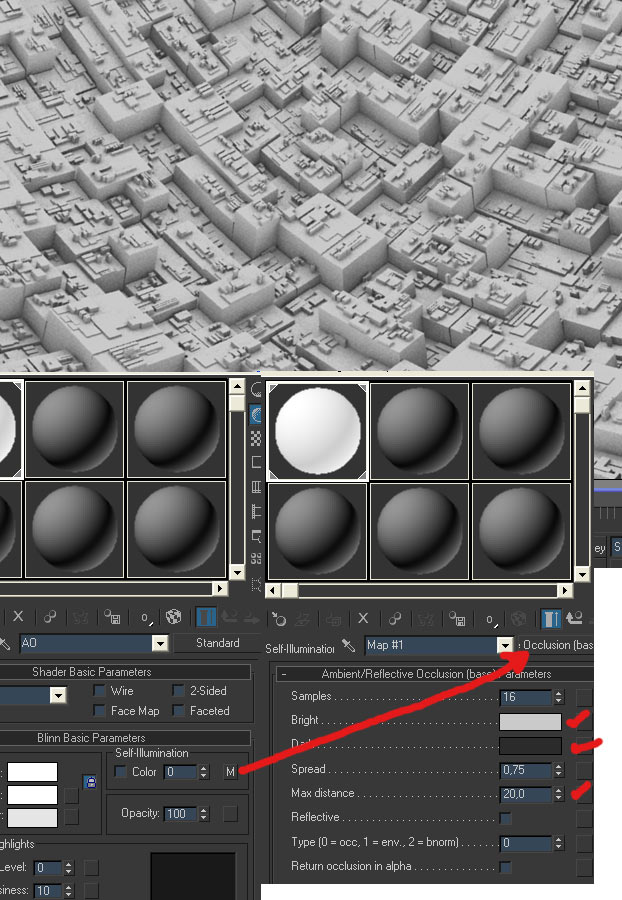This screenshot has height=900, width=622.
Task: Toggle ambient-diffuse color lock button
Action: [x=90, y=782]
